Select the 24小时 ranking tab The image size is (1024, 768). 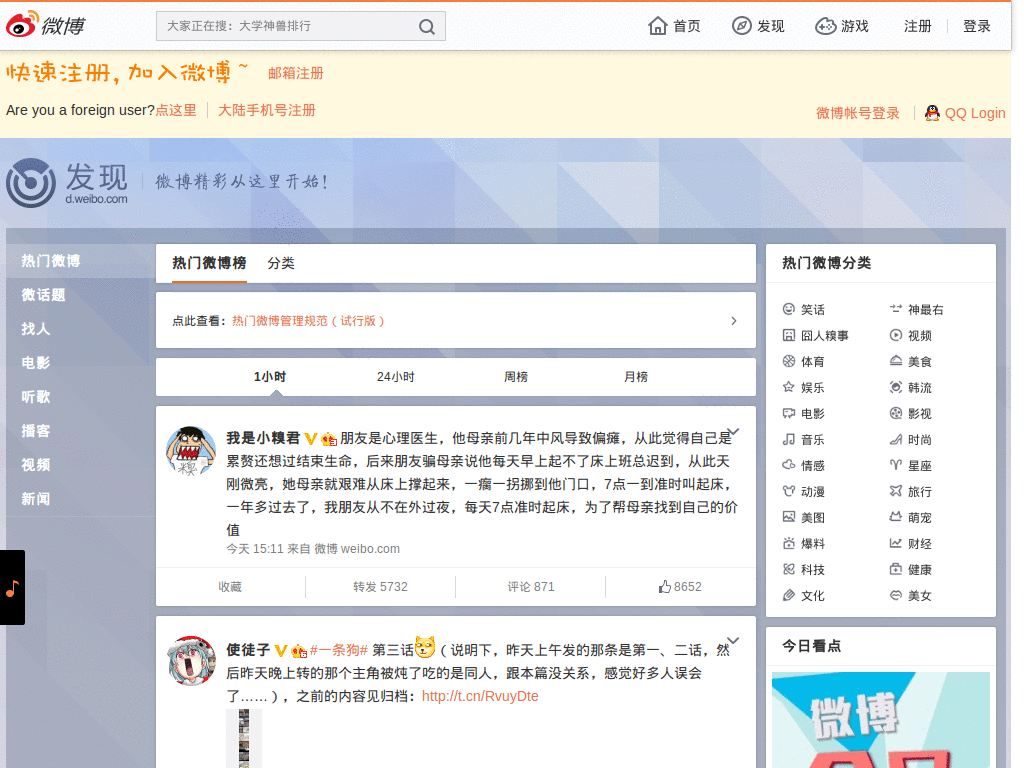click(x=395, y=377)
